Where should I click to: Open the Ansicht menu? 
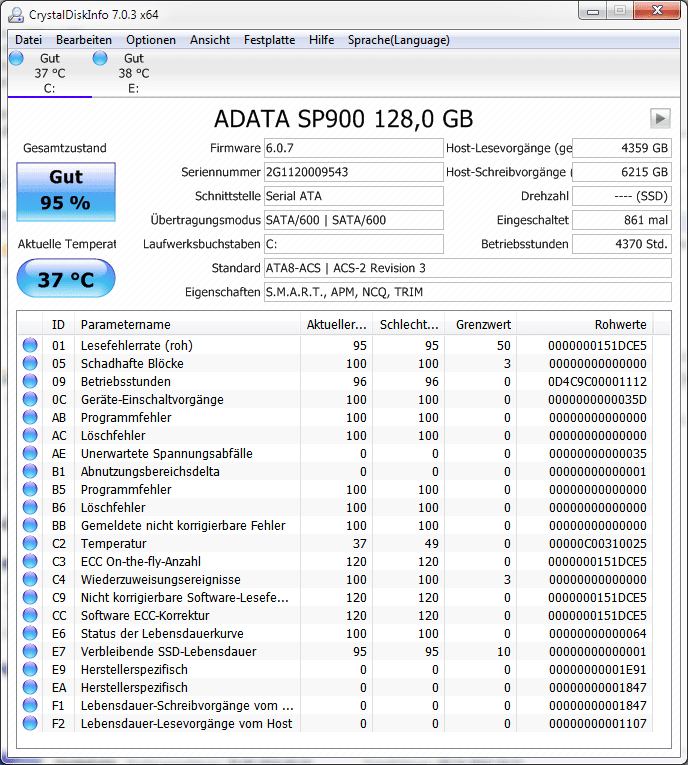[x=210, y=40]
